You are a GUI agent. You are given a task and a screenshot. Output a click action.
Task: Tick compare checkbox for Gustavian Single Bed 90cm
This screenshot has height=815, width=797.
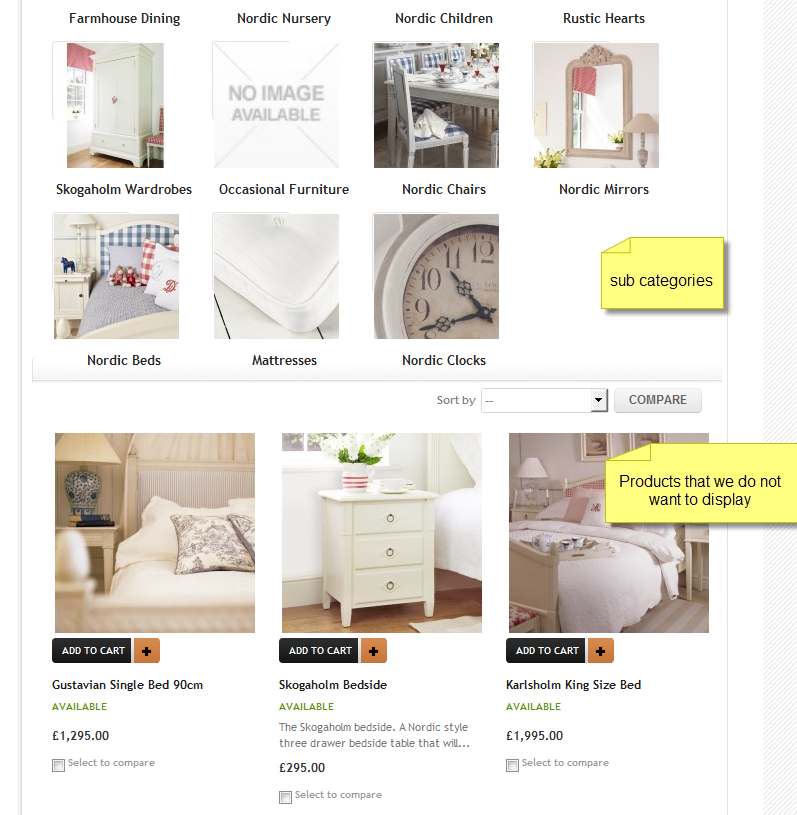58,765
